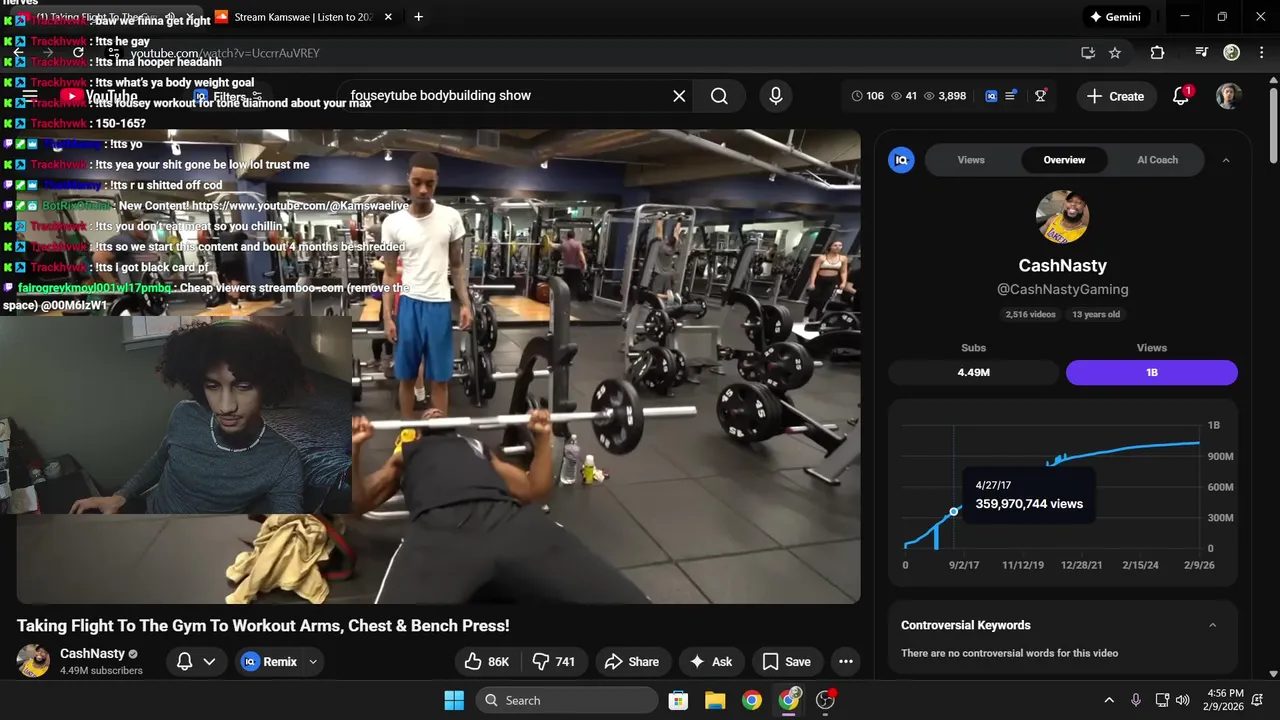Select the Views 1B toggle
The image size is (1280, 720).
point(1151,372)
